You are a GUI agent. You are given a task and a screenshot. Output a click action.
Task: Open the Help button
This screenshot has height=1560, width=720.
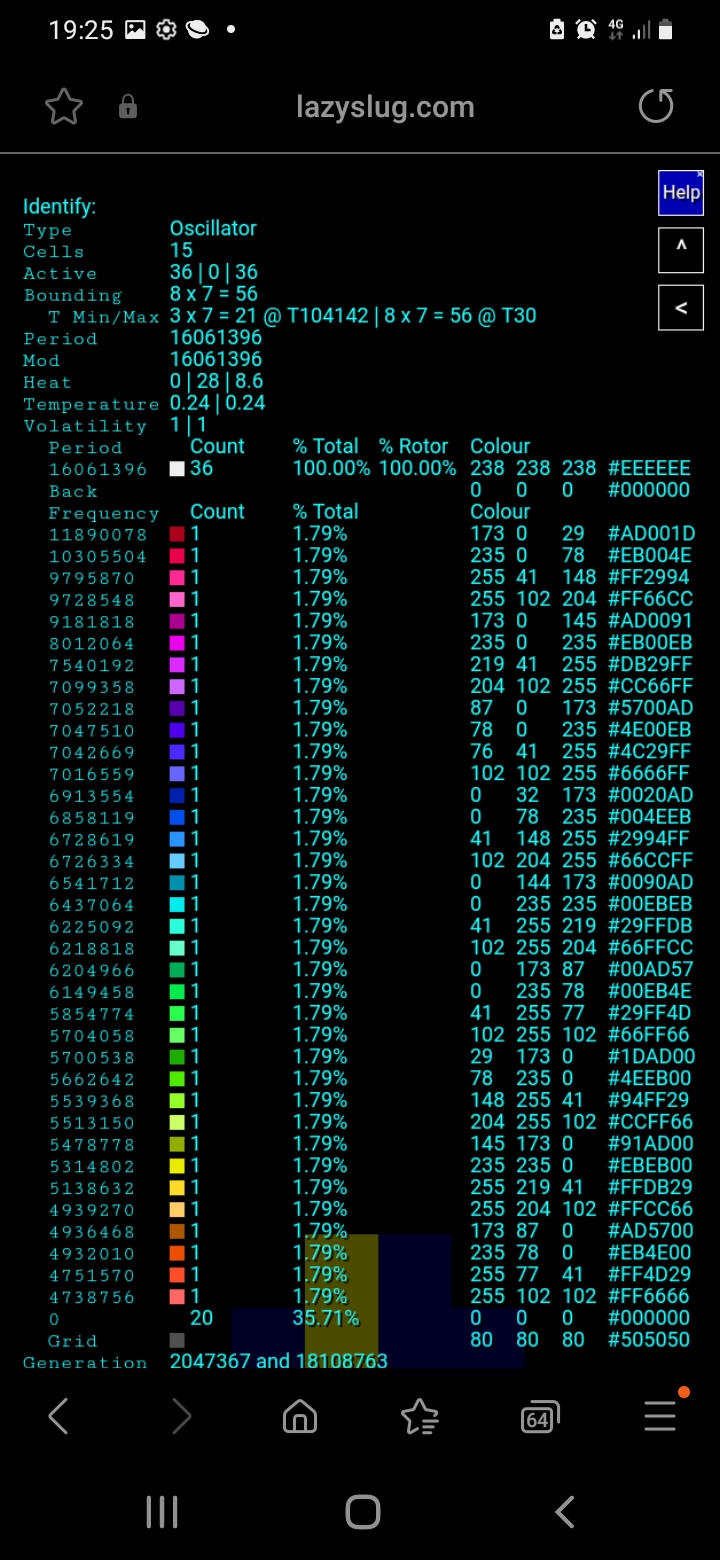[x=681, y=193]
